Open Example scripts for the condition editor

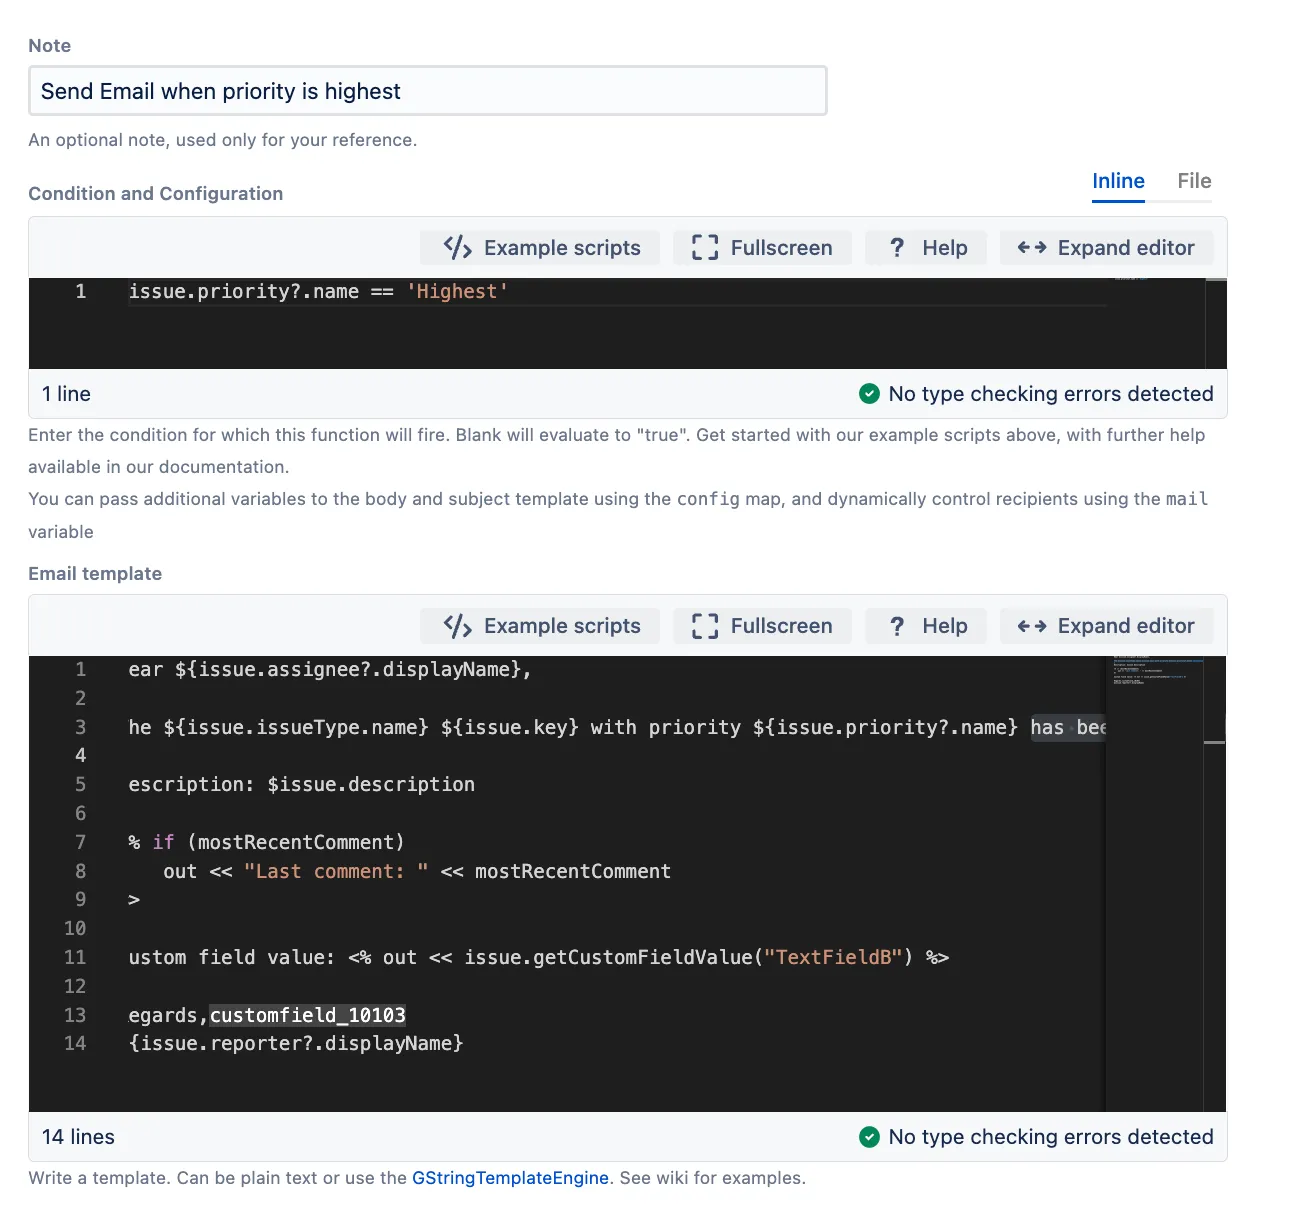(x=541, y=248)
